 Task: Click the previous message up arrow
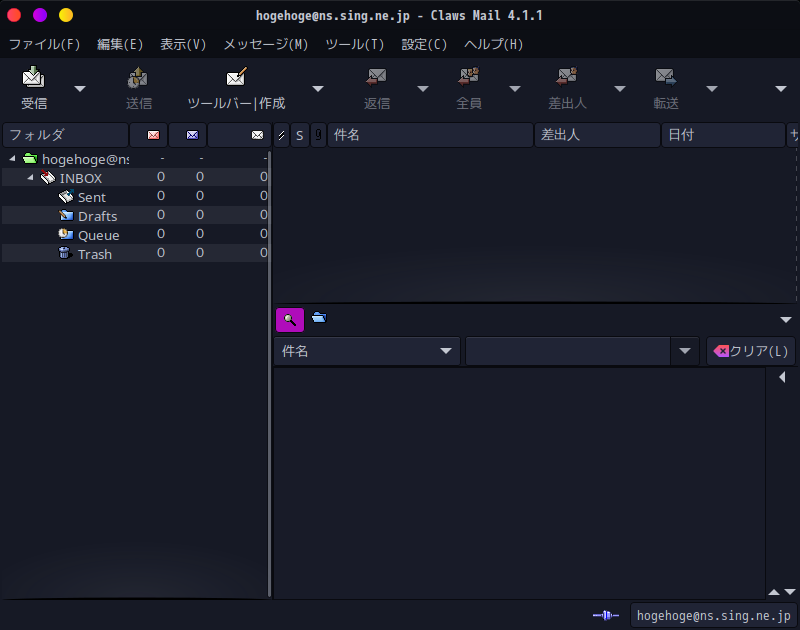(x=774, y=592)
